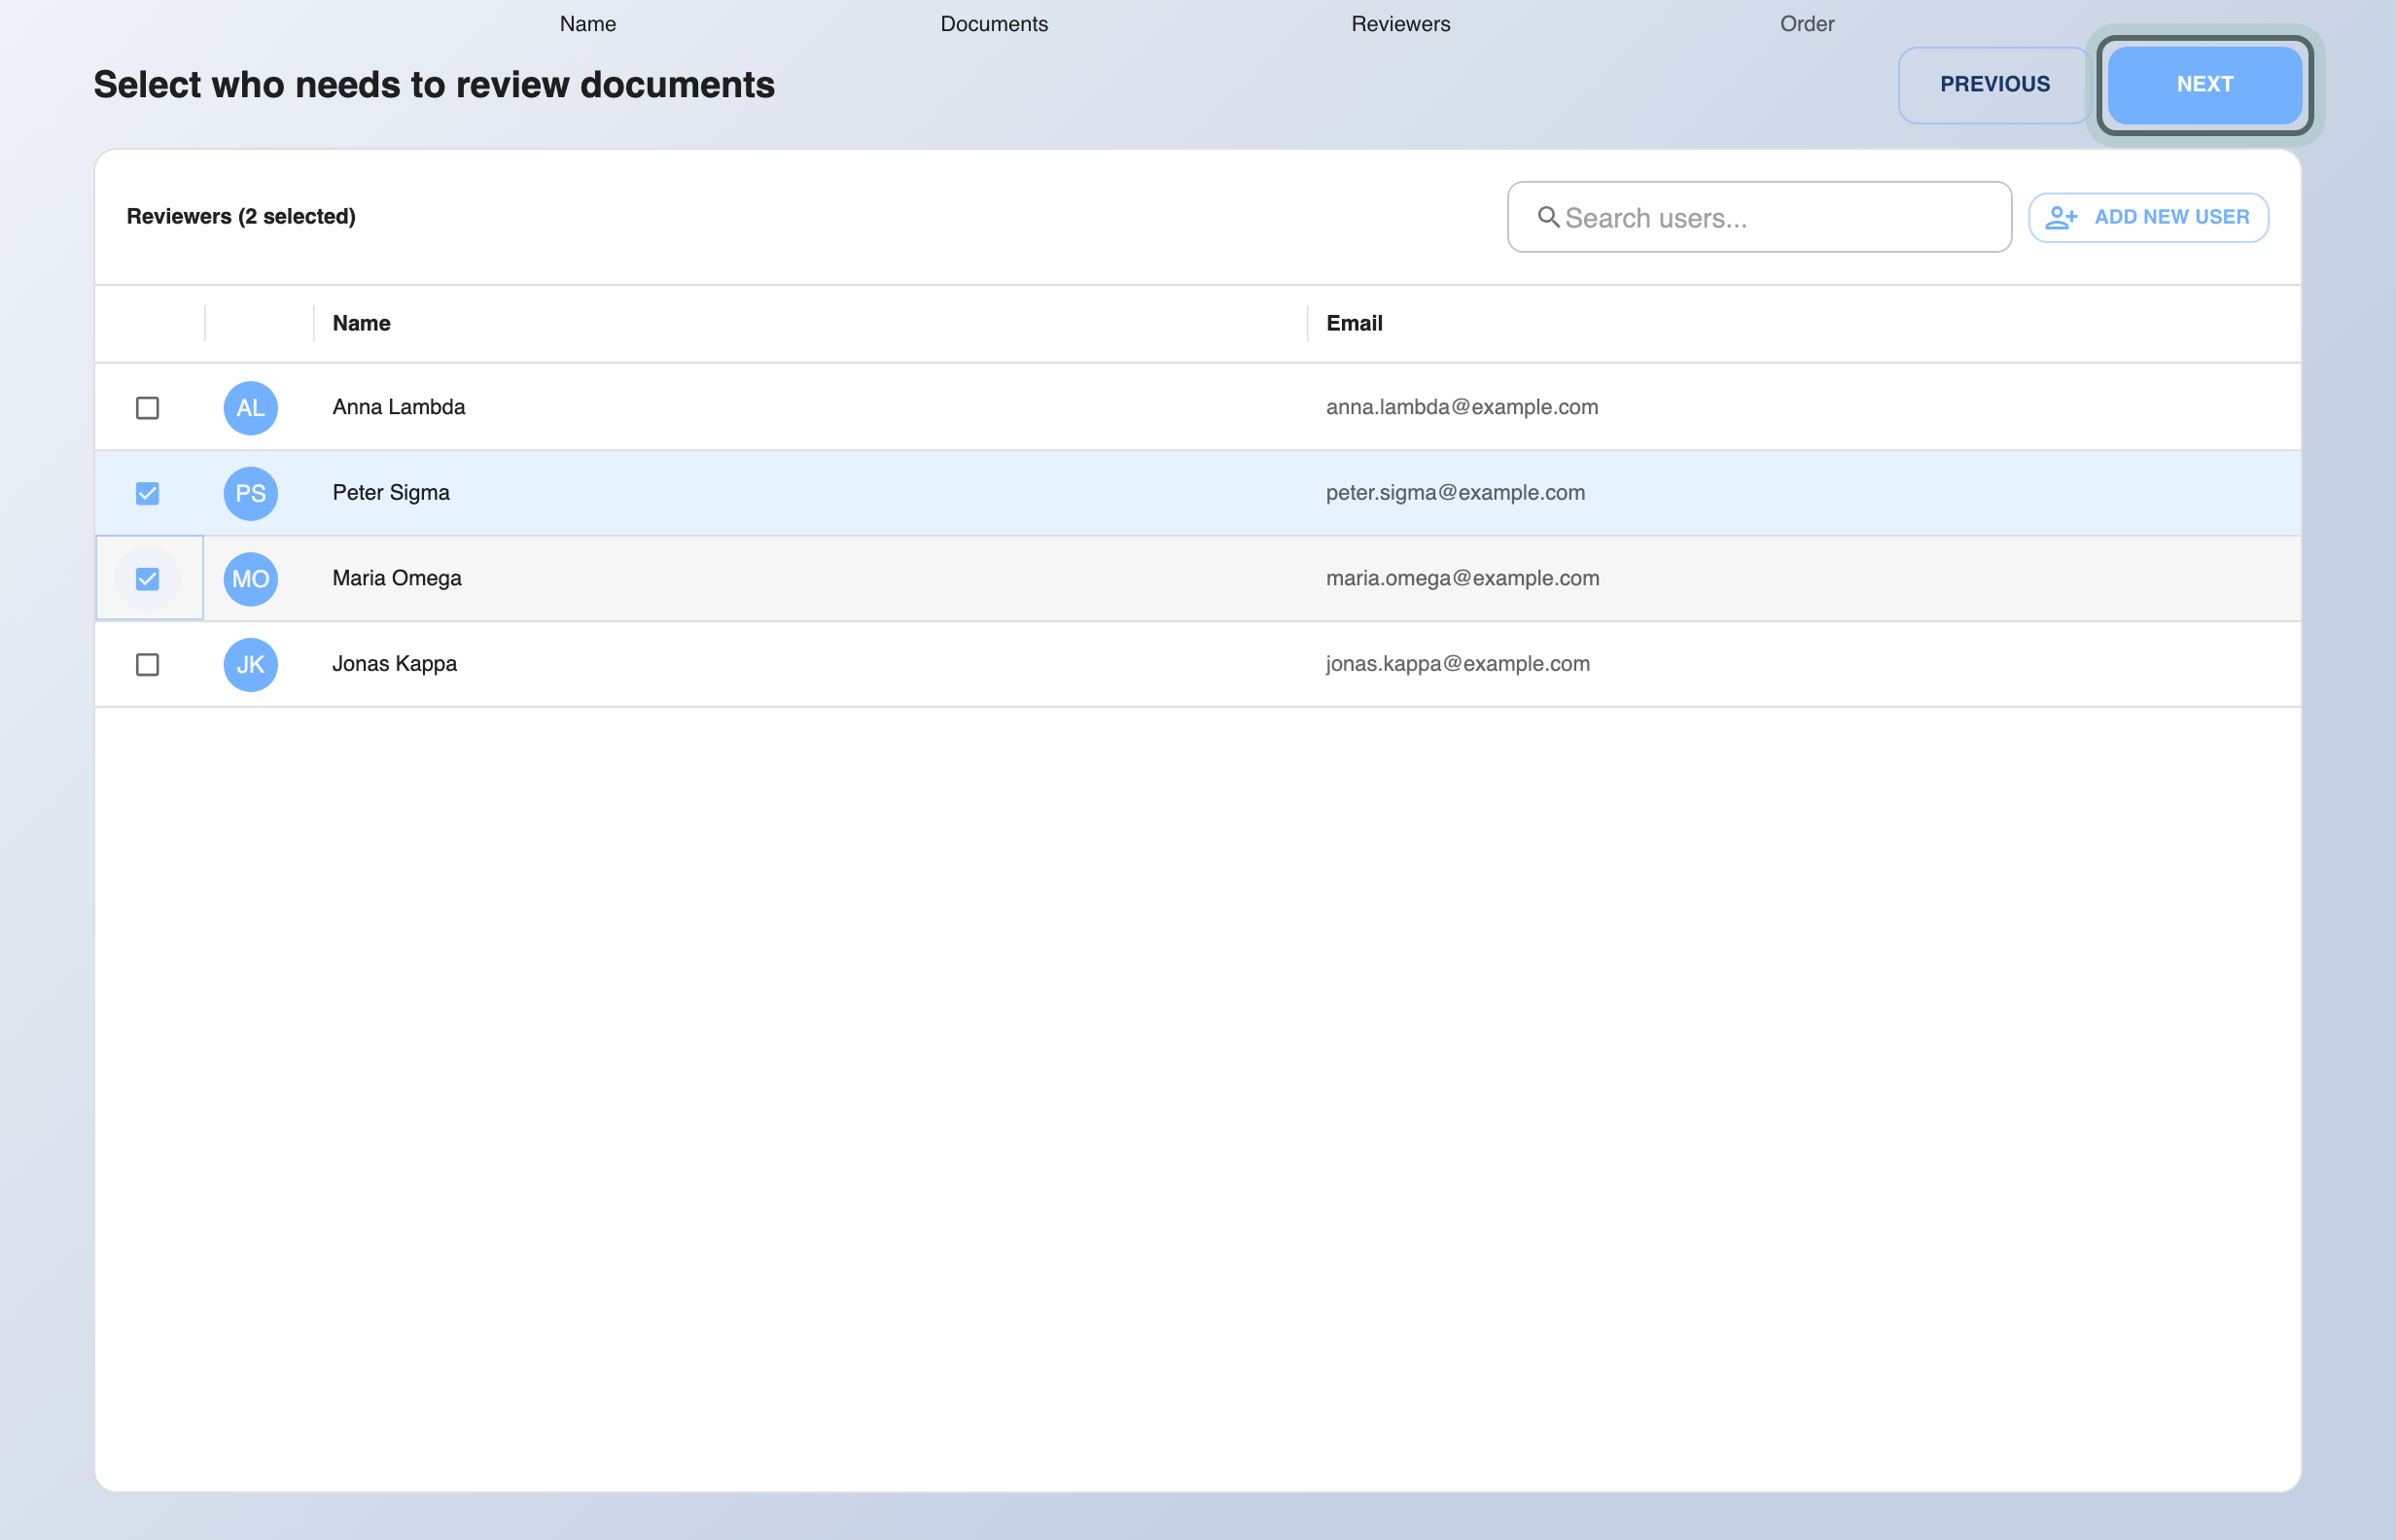This screenshot has width=2396, height=1540.
Task: Select the Peter Sigma name text
Action: 391,493
